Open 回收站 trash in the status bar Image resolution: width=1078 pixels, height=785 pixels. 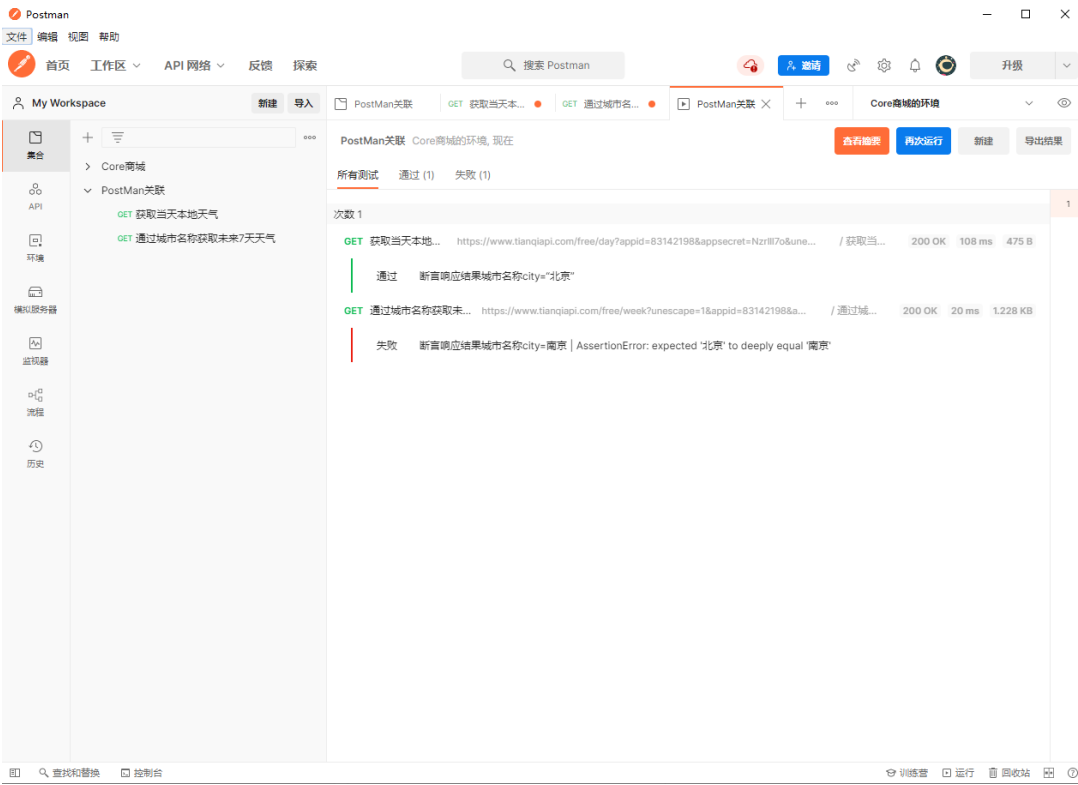click(1009, 773)
